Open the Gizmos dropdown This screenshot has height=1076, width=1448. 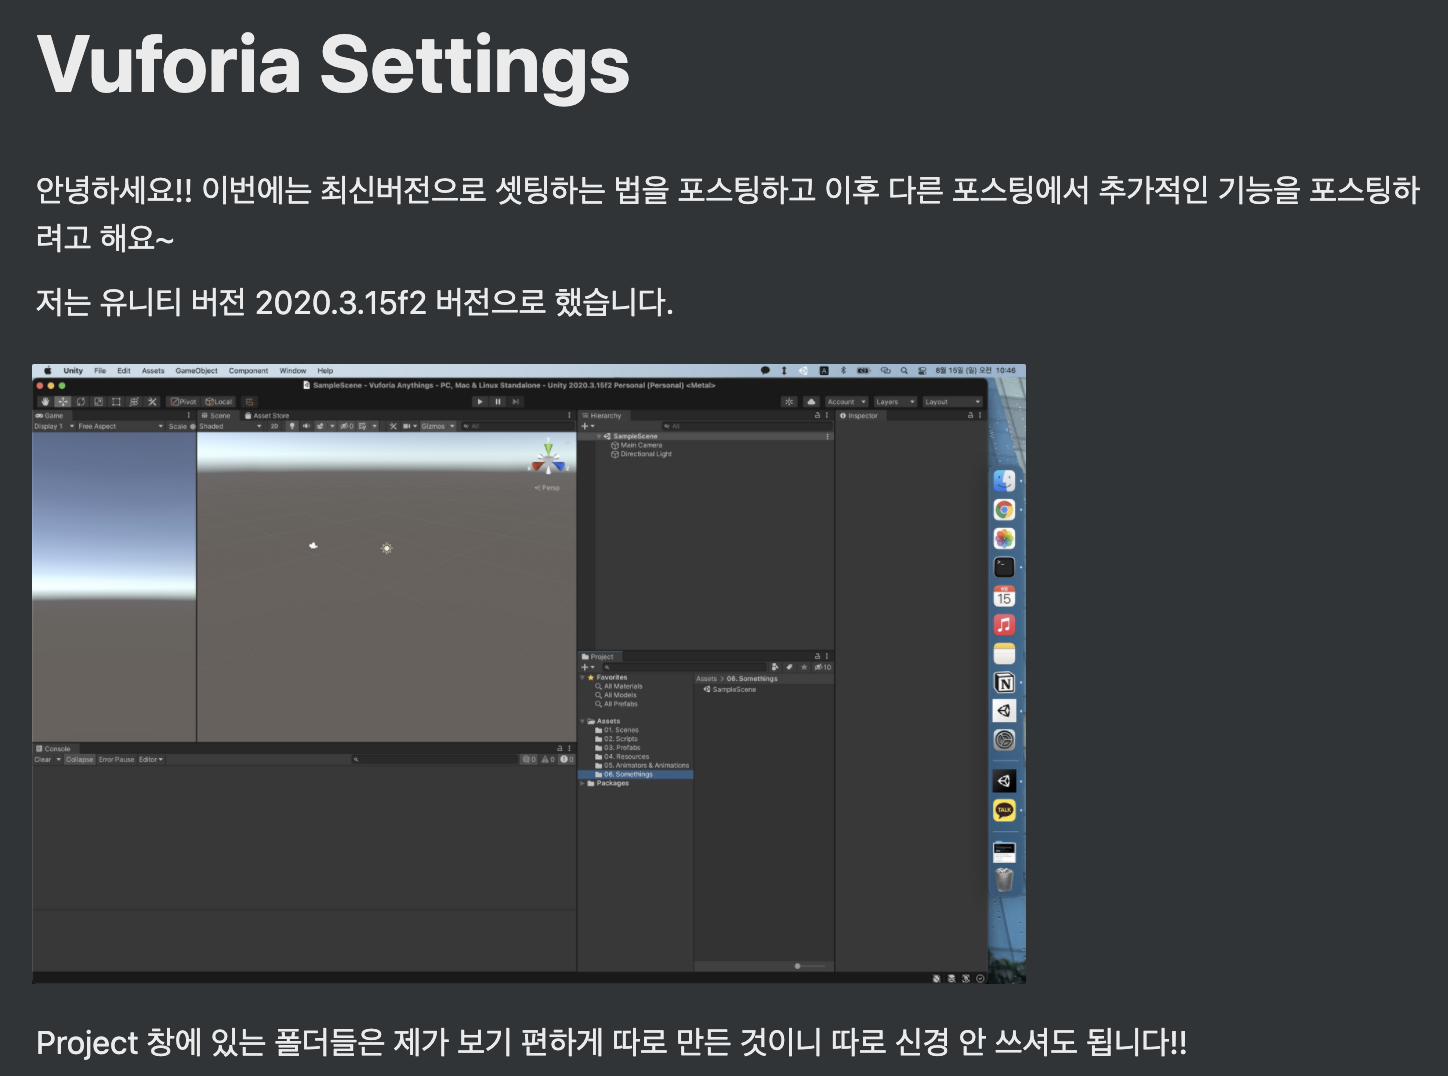[438, 426]
